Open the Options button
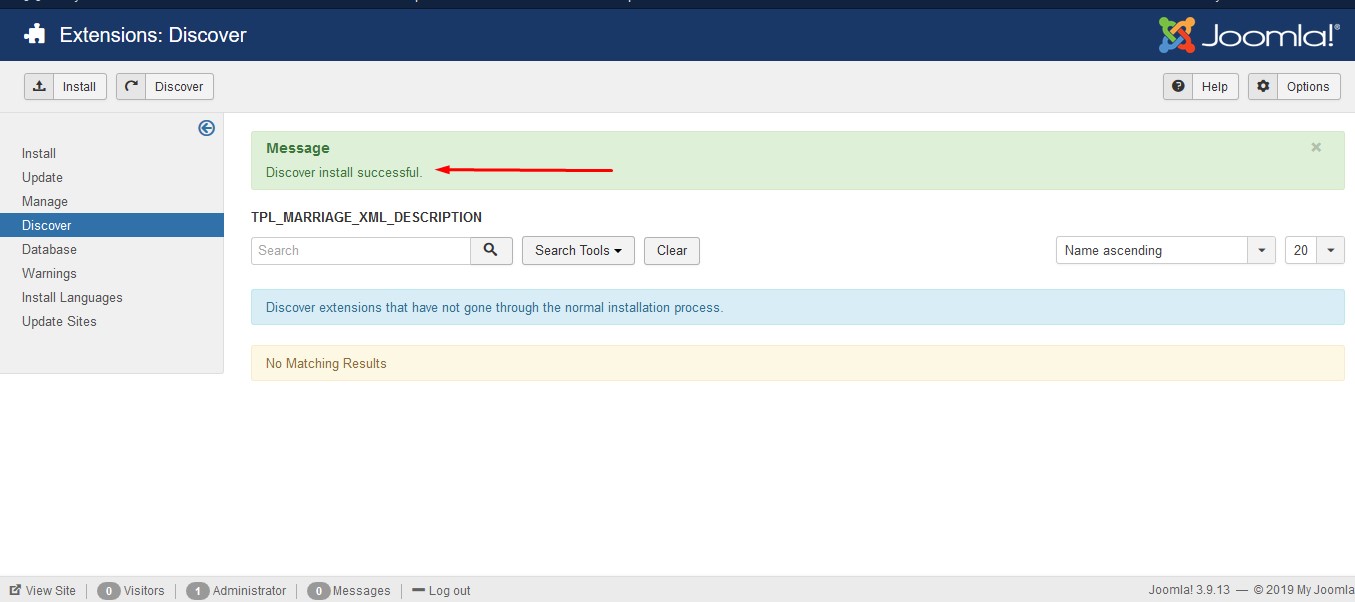Viewport: 1355px width, 602px height. click(1294, 87)
